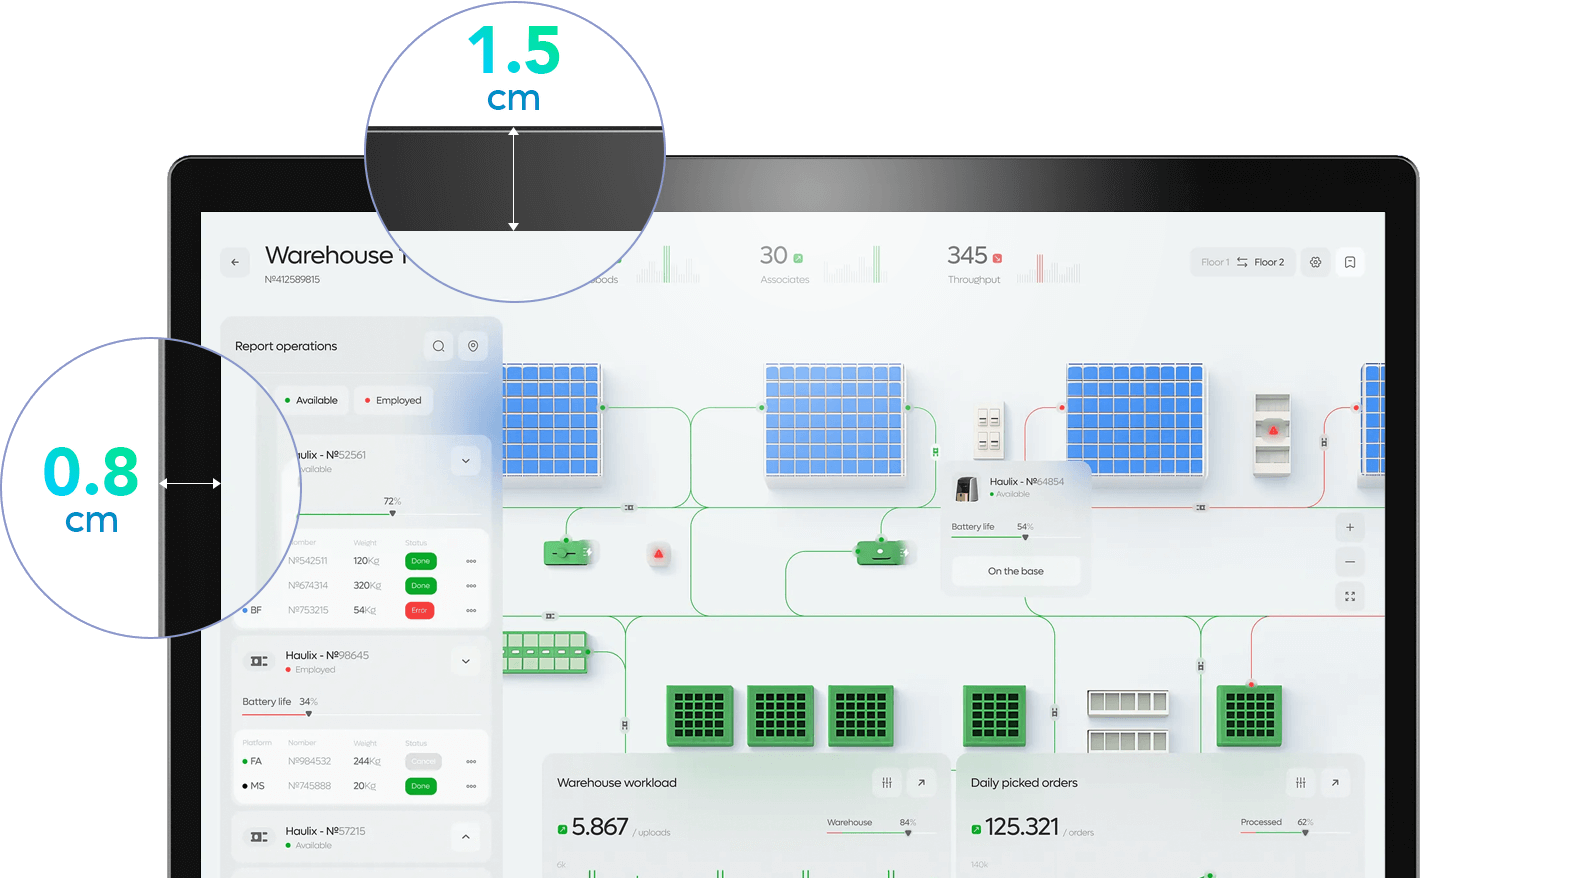Toggle fullscreen map view icon

point(1350,597)
